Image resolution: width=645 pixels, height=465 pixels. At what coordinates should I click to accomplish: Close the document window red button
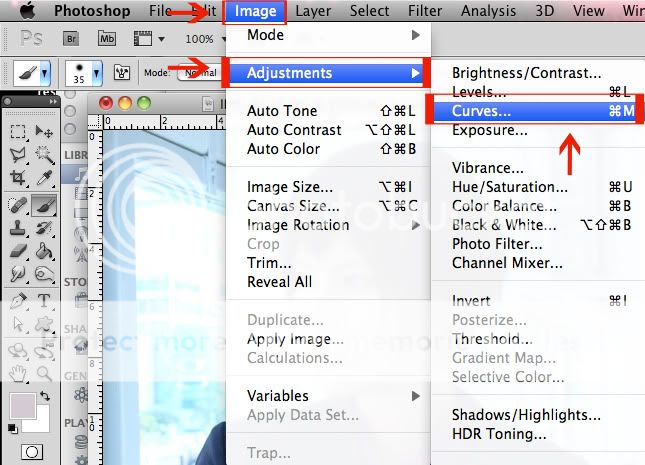pyautogui.click(x=106, y=102)
